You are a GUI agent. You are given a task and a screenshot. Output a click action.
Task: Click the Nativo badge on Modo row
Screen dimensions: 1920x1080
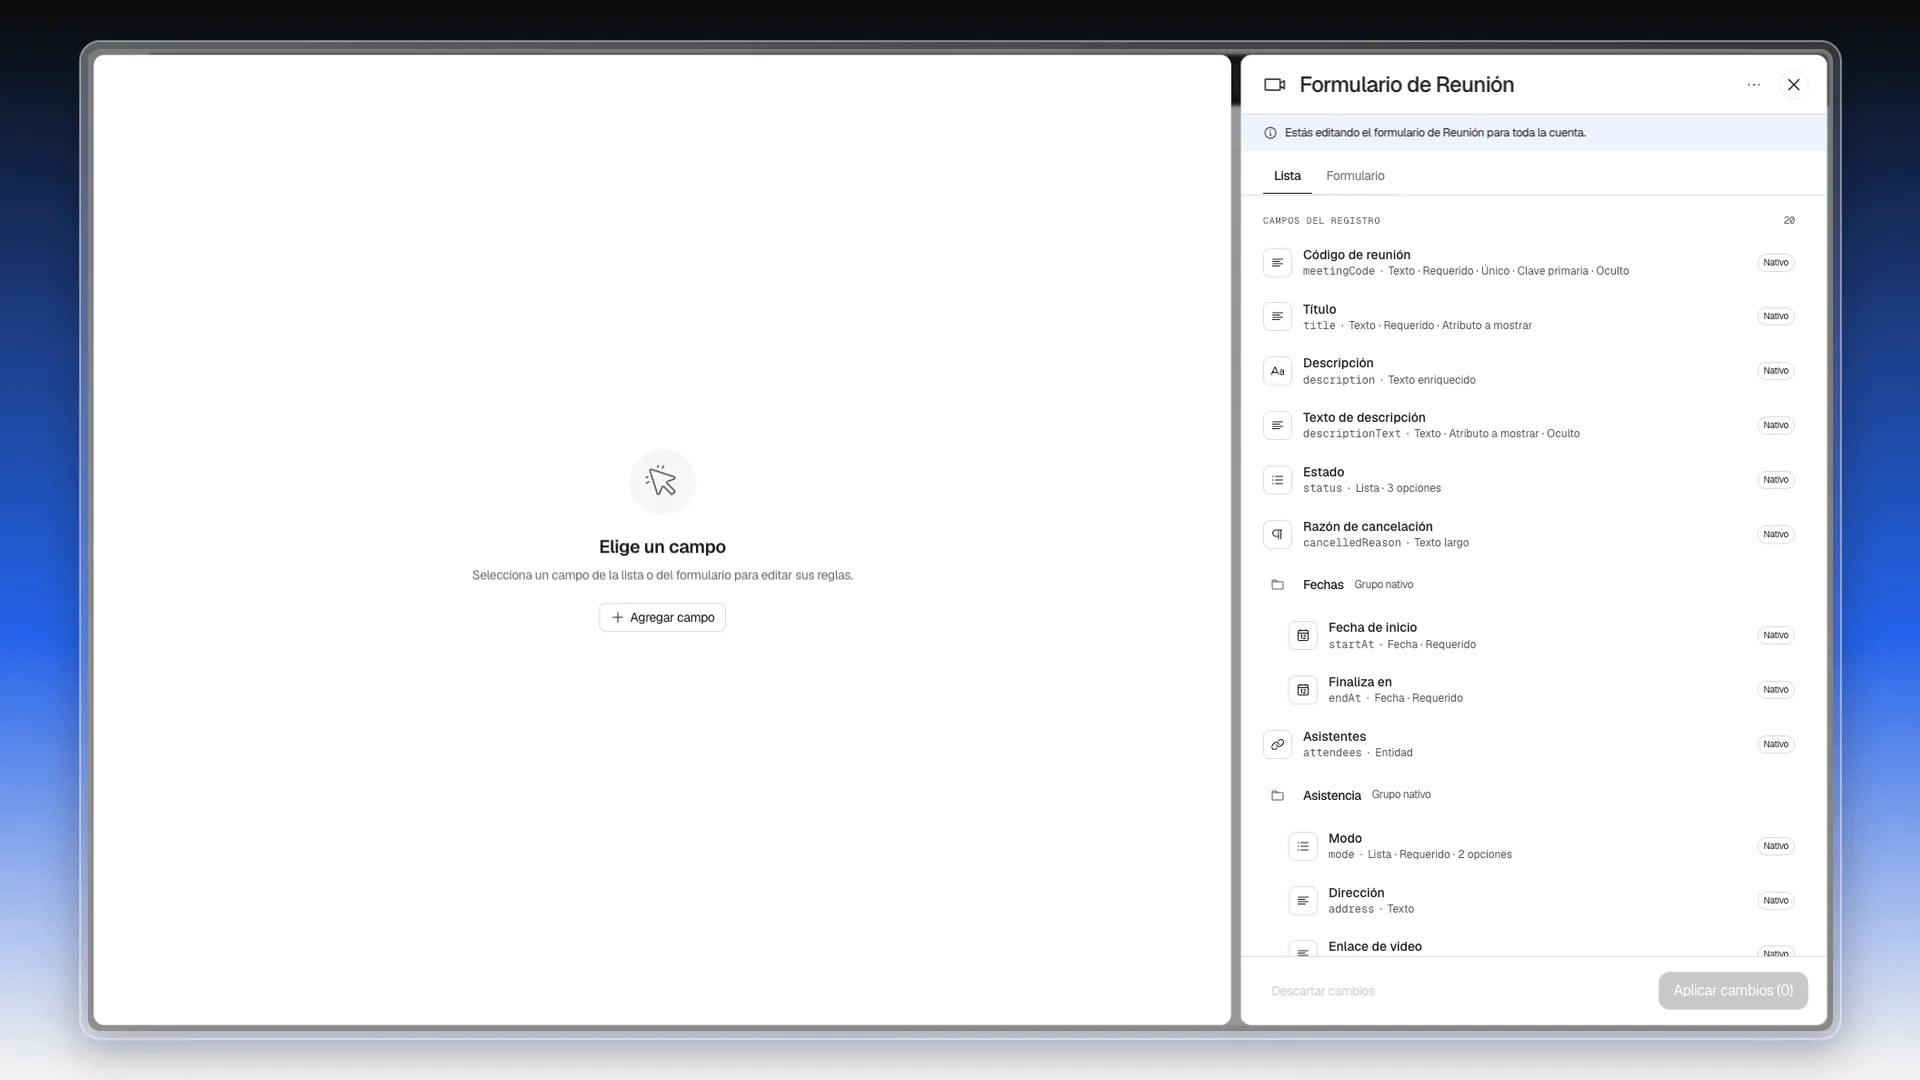pyautogui.click(x=1775, y=847)
